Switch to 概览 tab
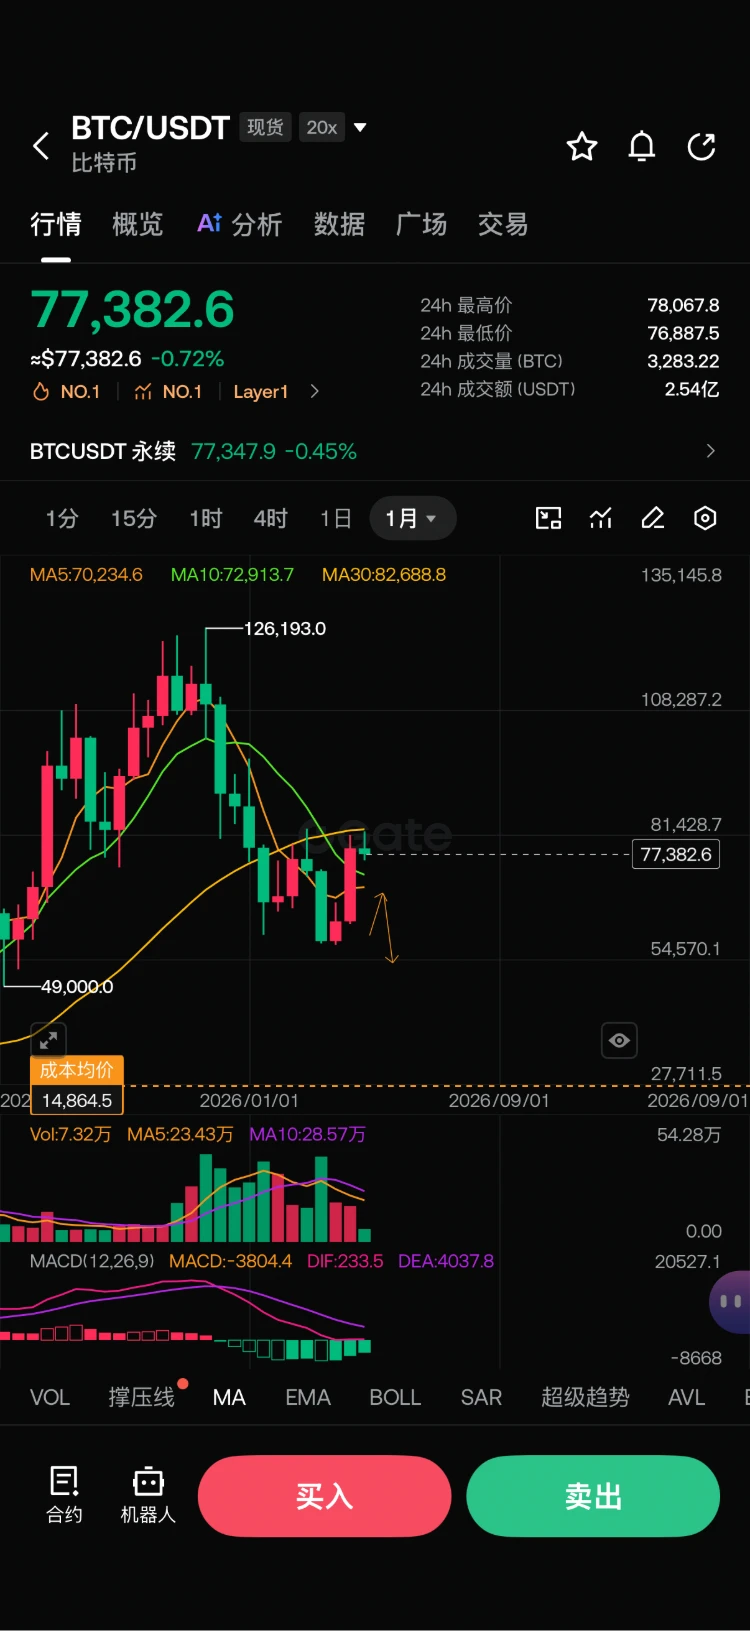750x1631 pixels. click(x=138, y=224)
